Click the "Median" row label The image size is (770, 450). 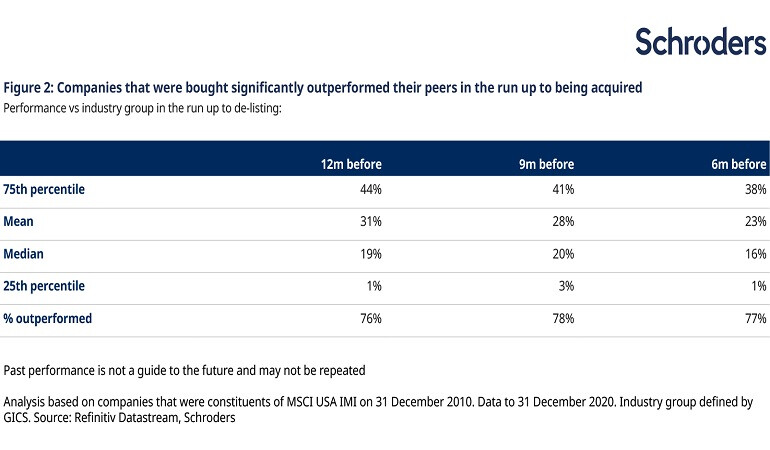point(24,254)
